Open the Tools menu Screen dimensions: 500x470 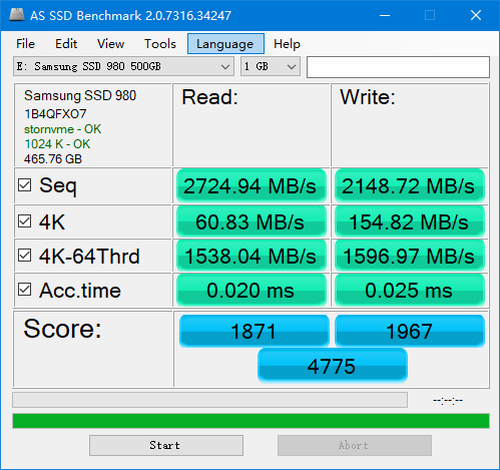(x=160, y=44)
